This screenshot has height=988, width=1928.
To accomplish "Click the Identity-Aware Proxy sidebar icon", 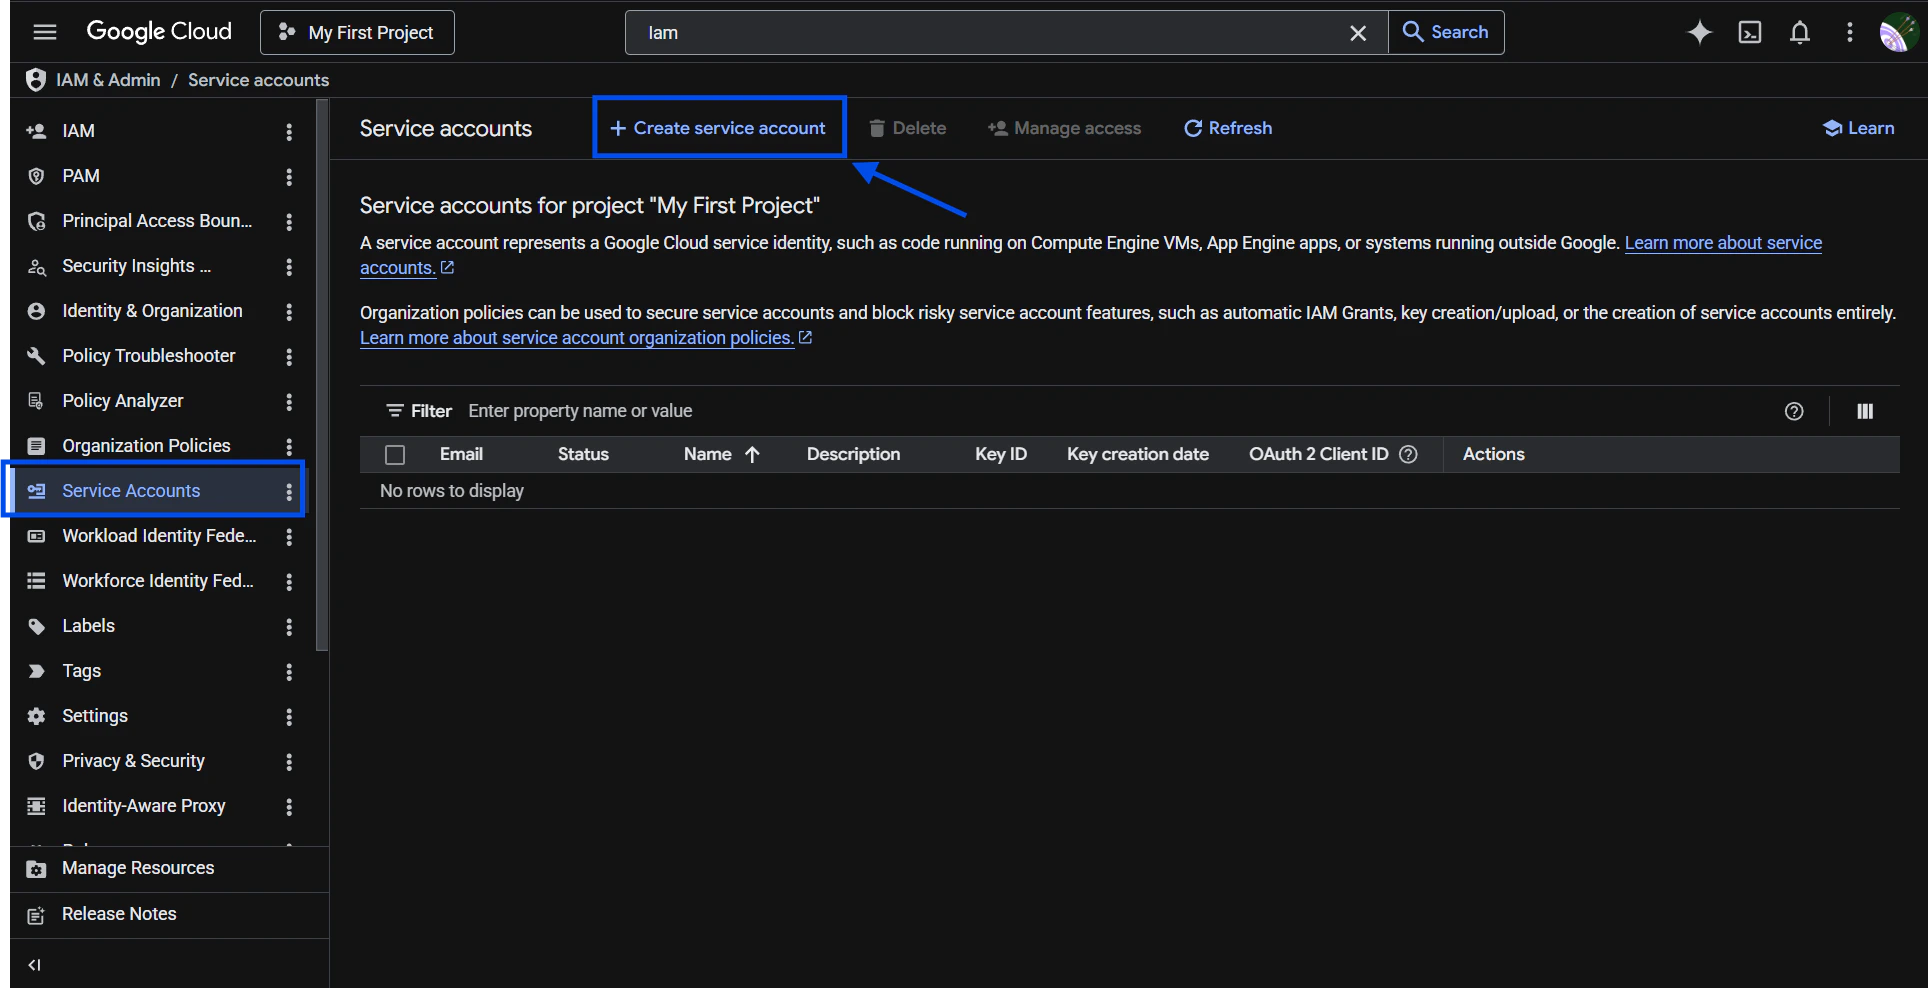I will click(36, 806).
